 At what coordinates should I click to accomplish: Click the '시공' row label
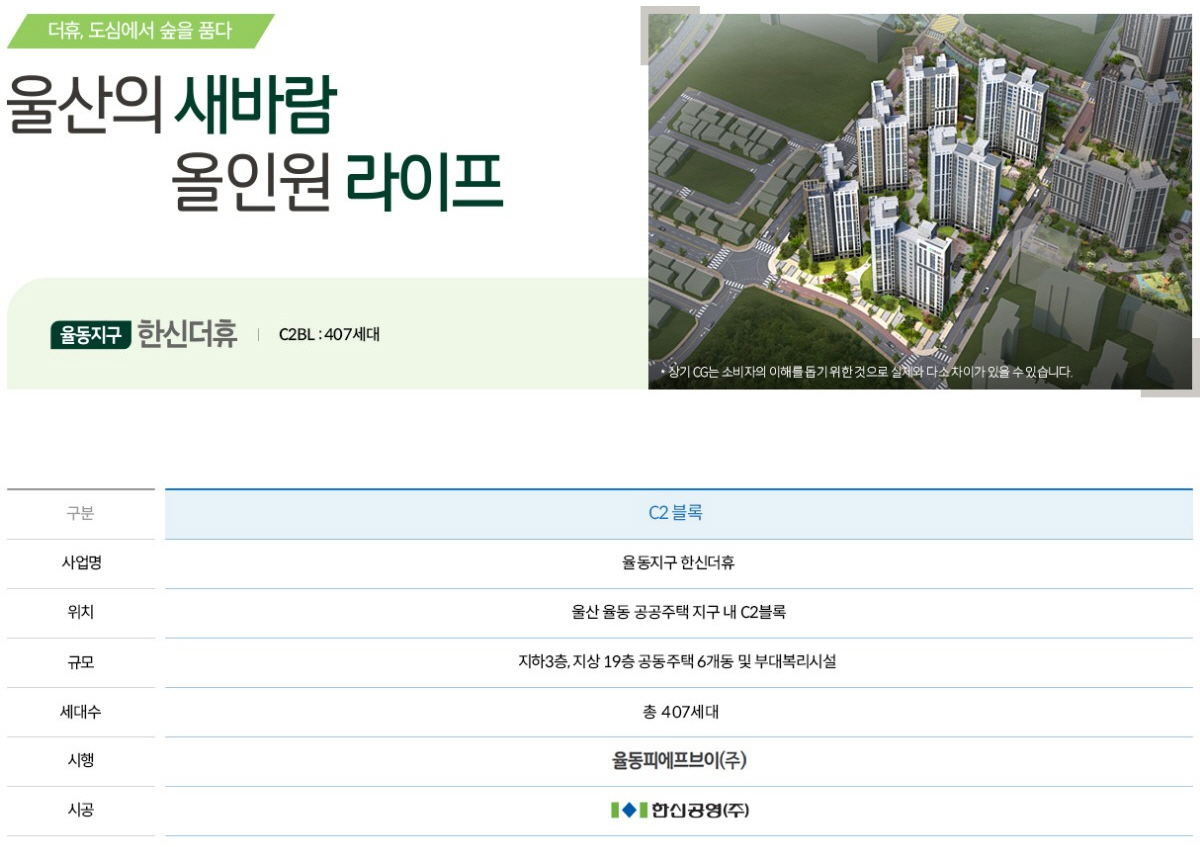[x=81, y=811]
